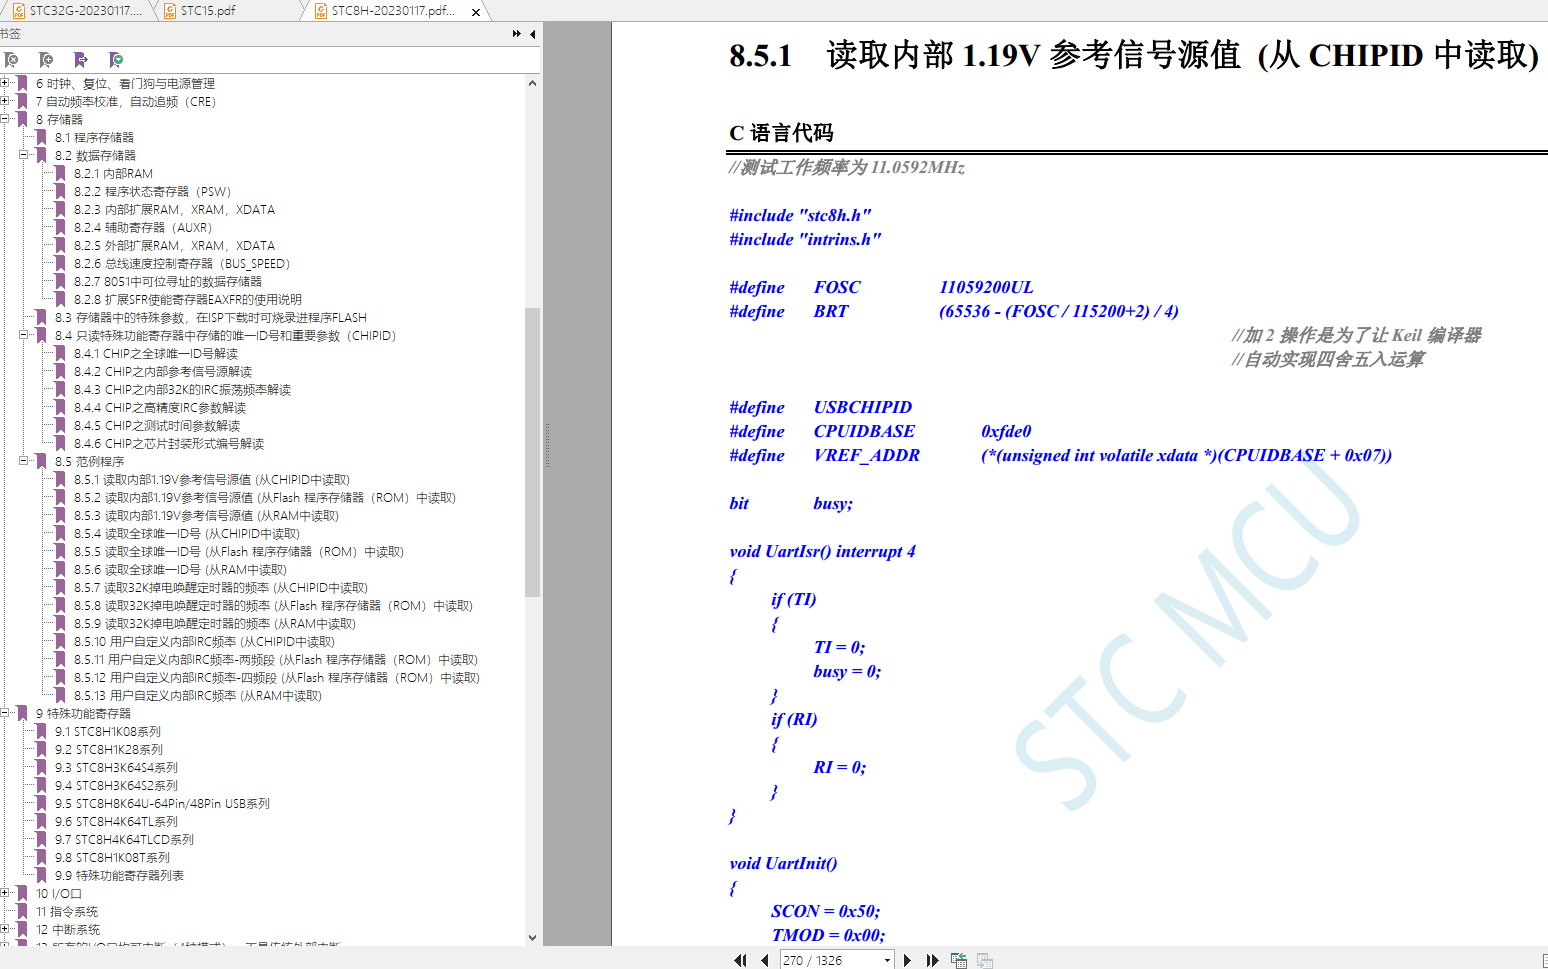Open the bookmark options icon with green arrow
Image resolution: width=1548 pixels, height=969 pixels.
point(116,60)
